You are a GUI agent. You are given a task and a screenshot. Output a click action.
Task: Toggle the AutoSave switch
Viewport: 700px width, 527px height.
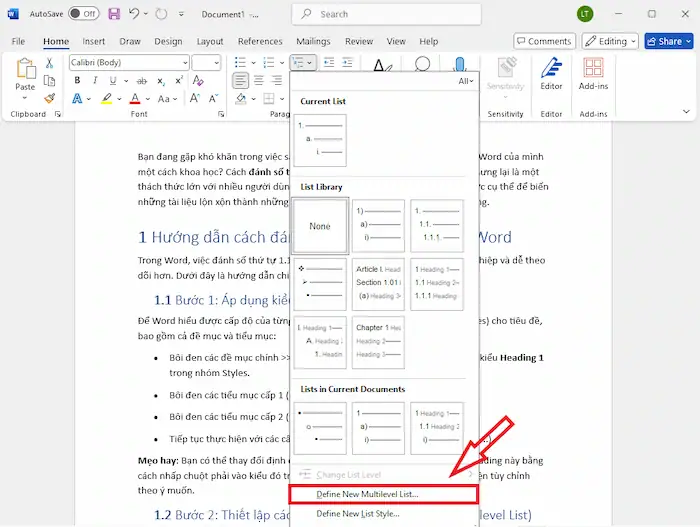[84, 14]
